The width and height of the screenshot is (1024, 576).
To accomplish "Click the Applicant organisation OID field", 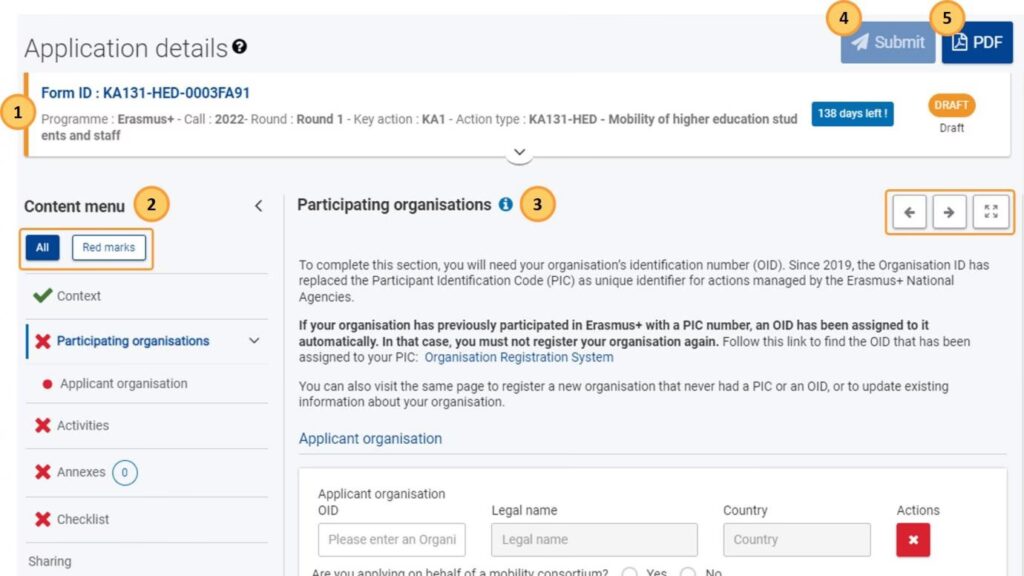I will pos(391,540).
